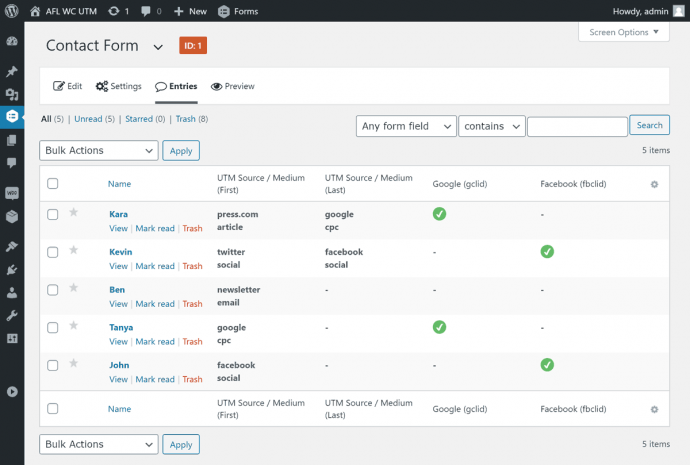
Task: Open Posts pushpin sidebar icon
Action: click(x=12, y=71)
